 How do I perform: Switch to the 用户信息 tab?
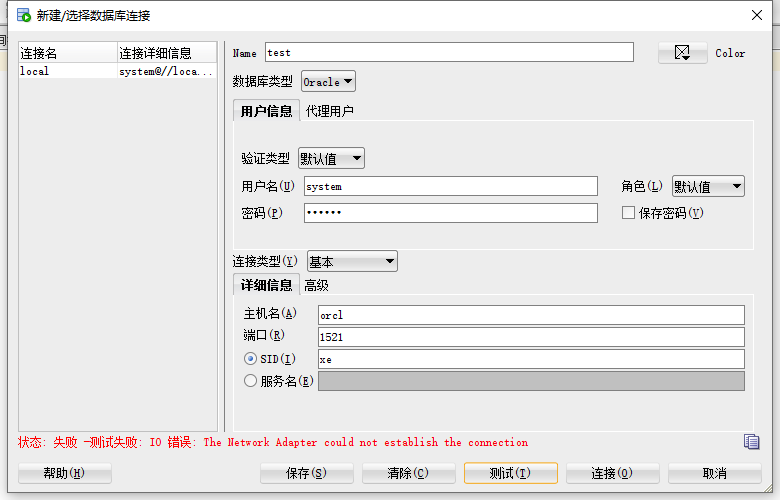coord(266,110)
